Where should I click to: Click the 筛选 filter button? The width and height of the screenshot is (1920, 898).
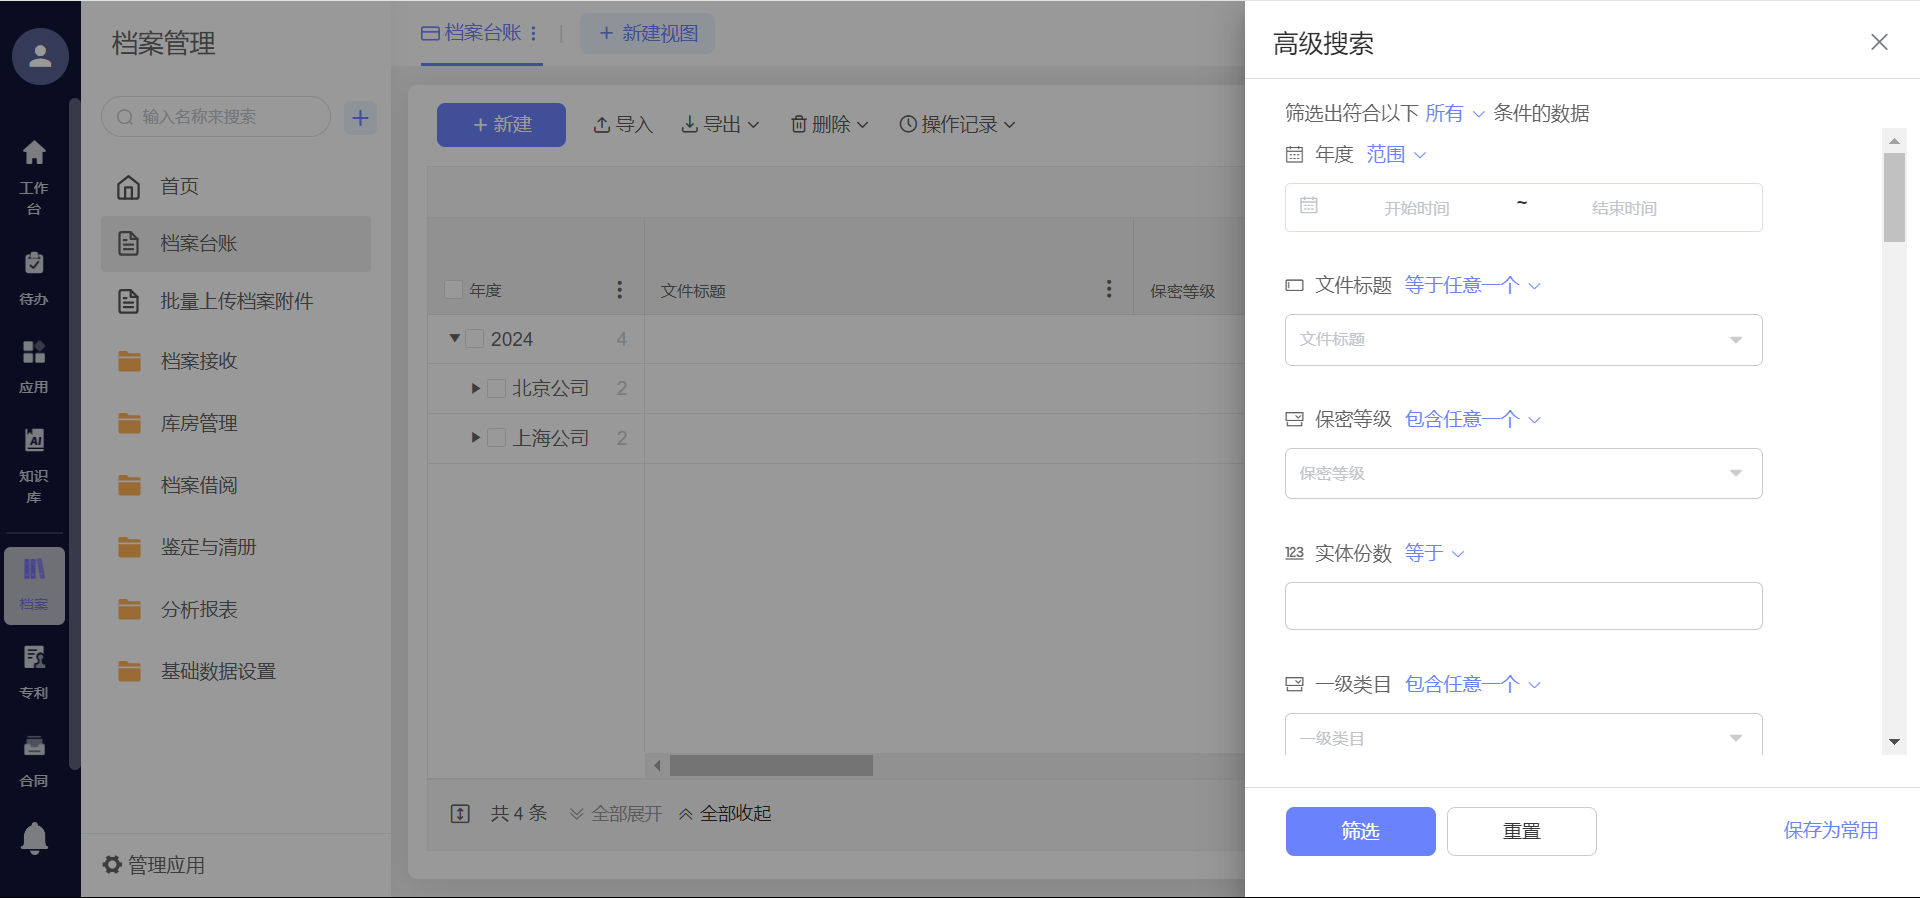click(x=1360, y=831)
